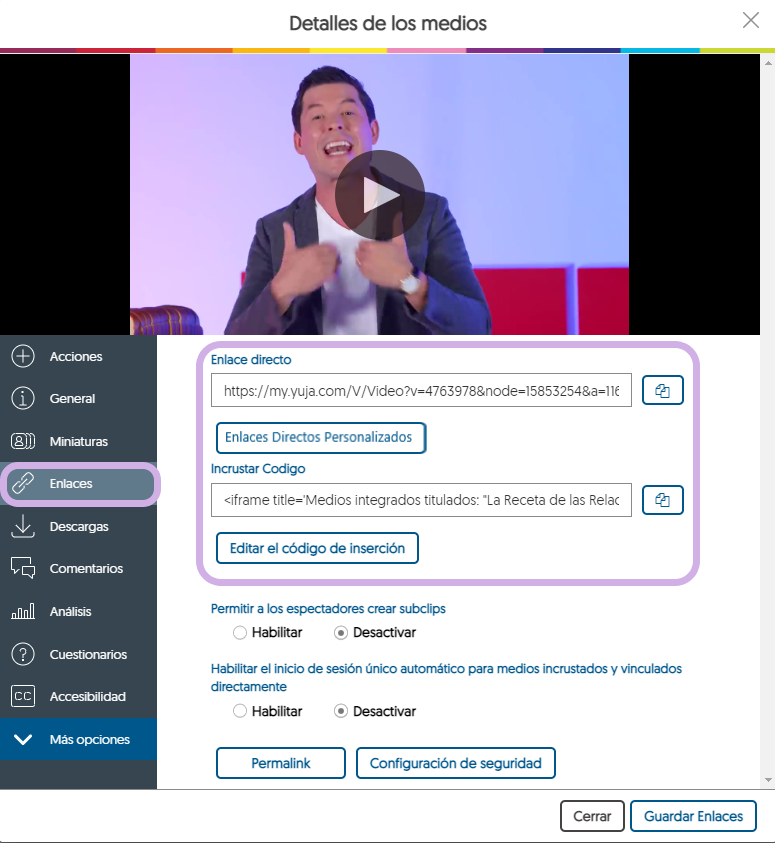Click the "Incrustar Codigo" label
775x843 pixels.
pyautogui.click(x=258, y=469)
